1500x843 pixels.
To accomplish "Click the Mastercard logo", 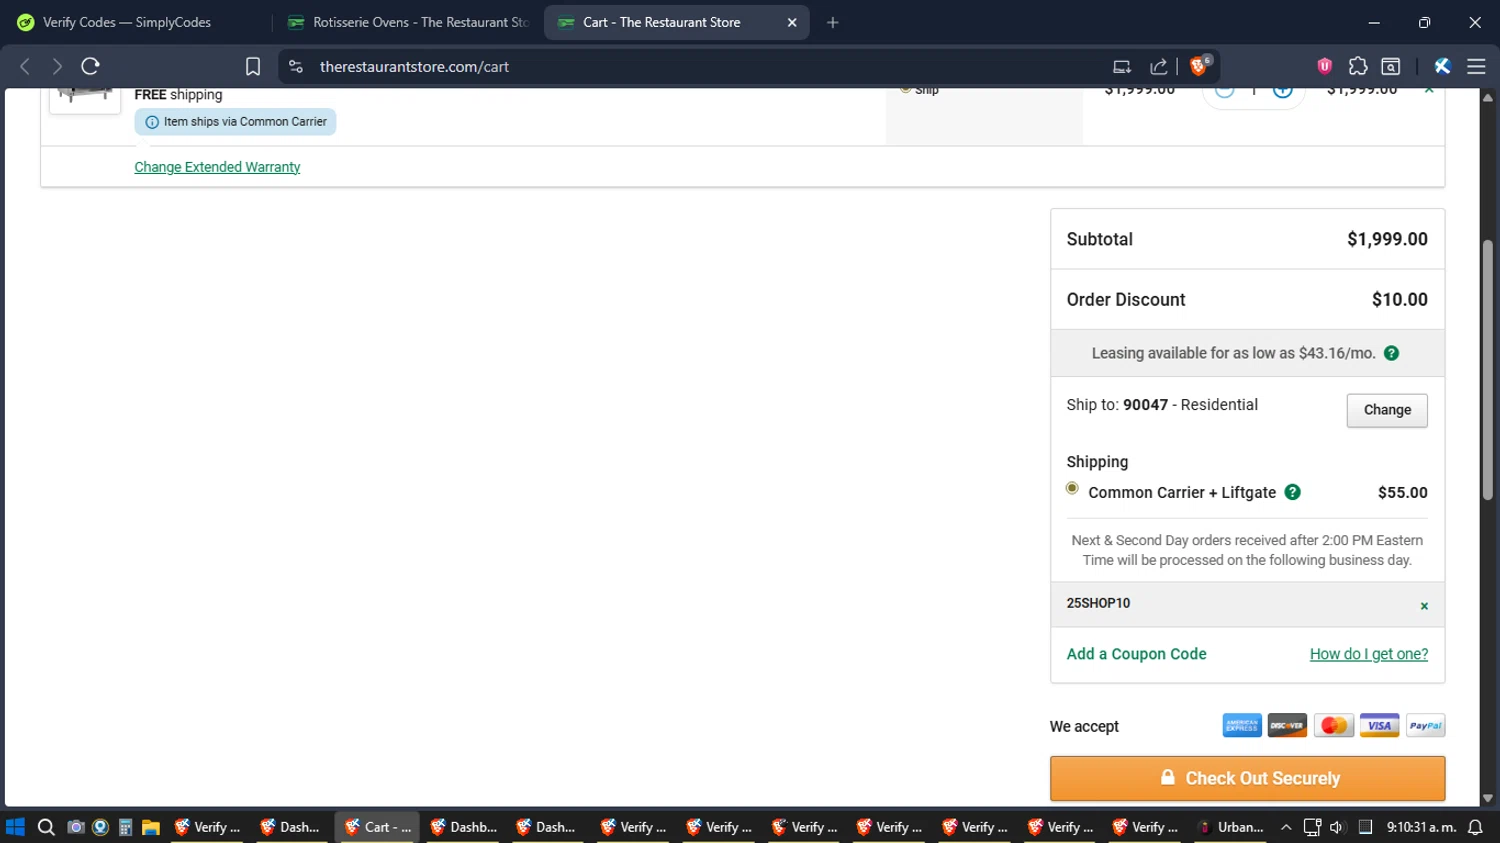I will tap(1333, 726).
